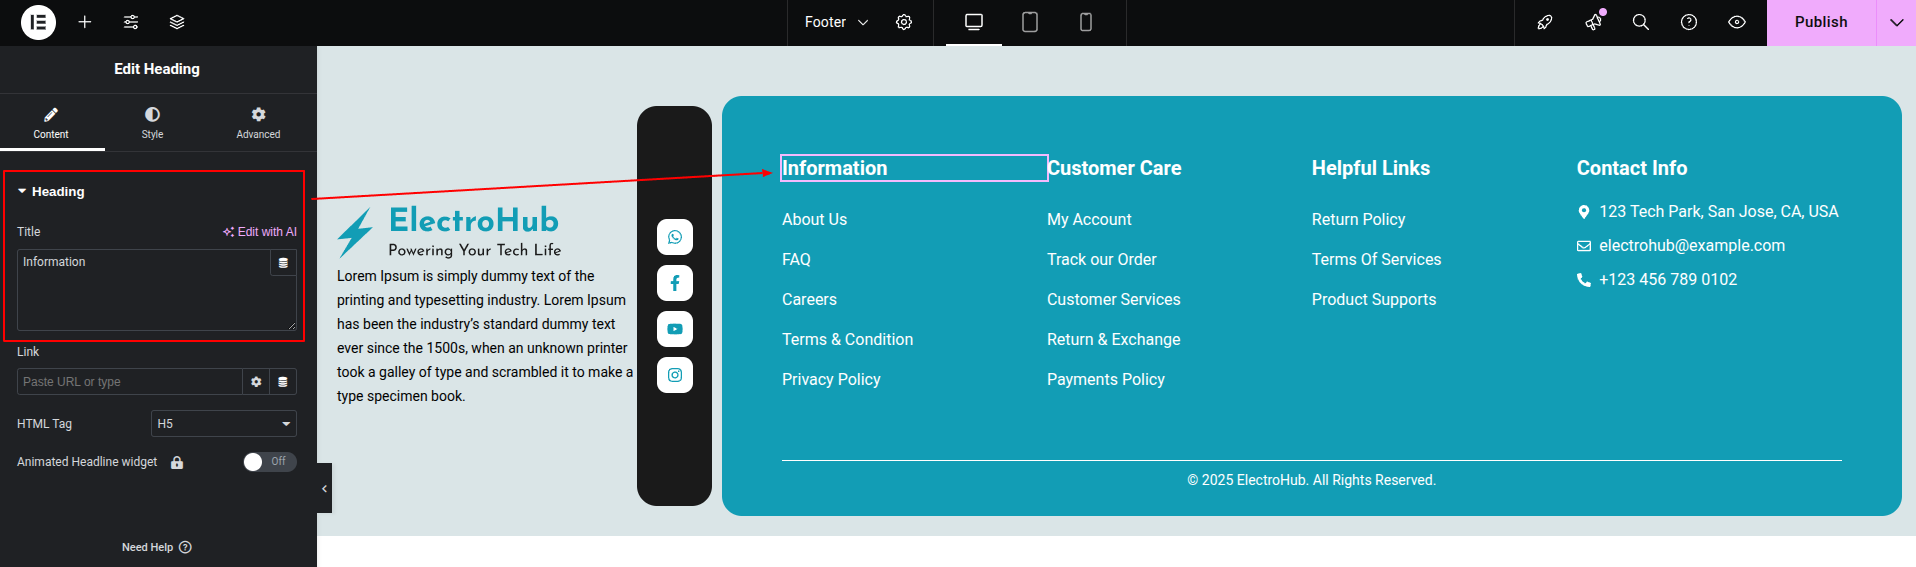
Task: Collapse the editor side panel handle
Action: click(x=324, y=489)
